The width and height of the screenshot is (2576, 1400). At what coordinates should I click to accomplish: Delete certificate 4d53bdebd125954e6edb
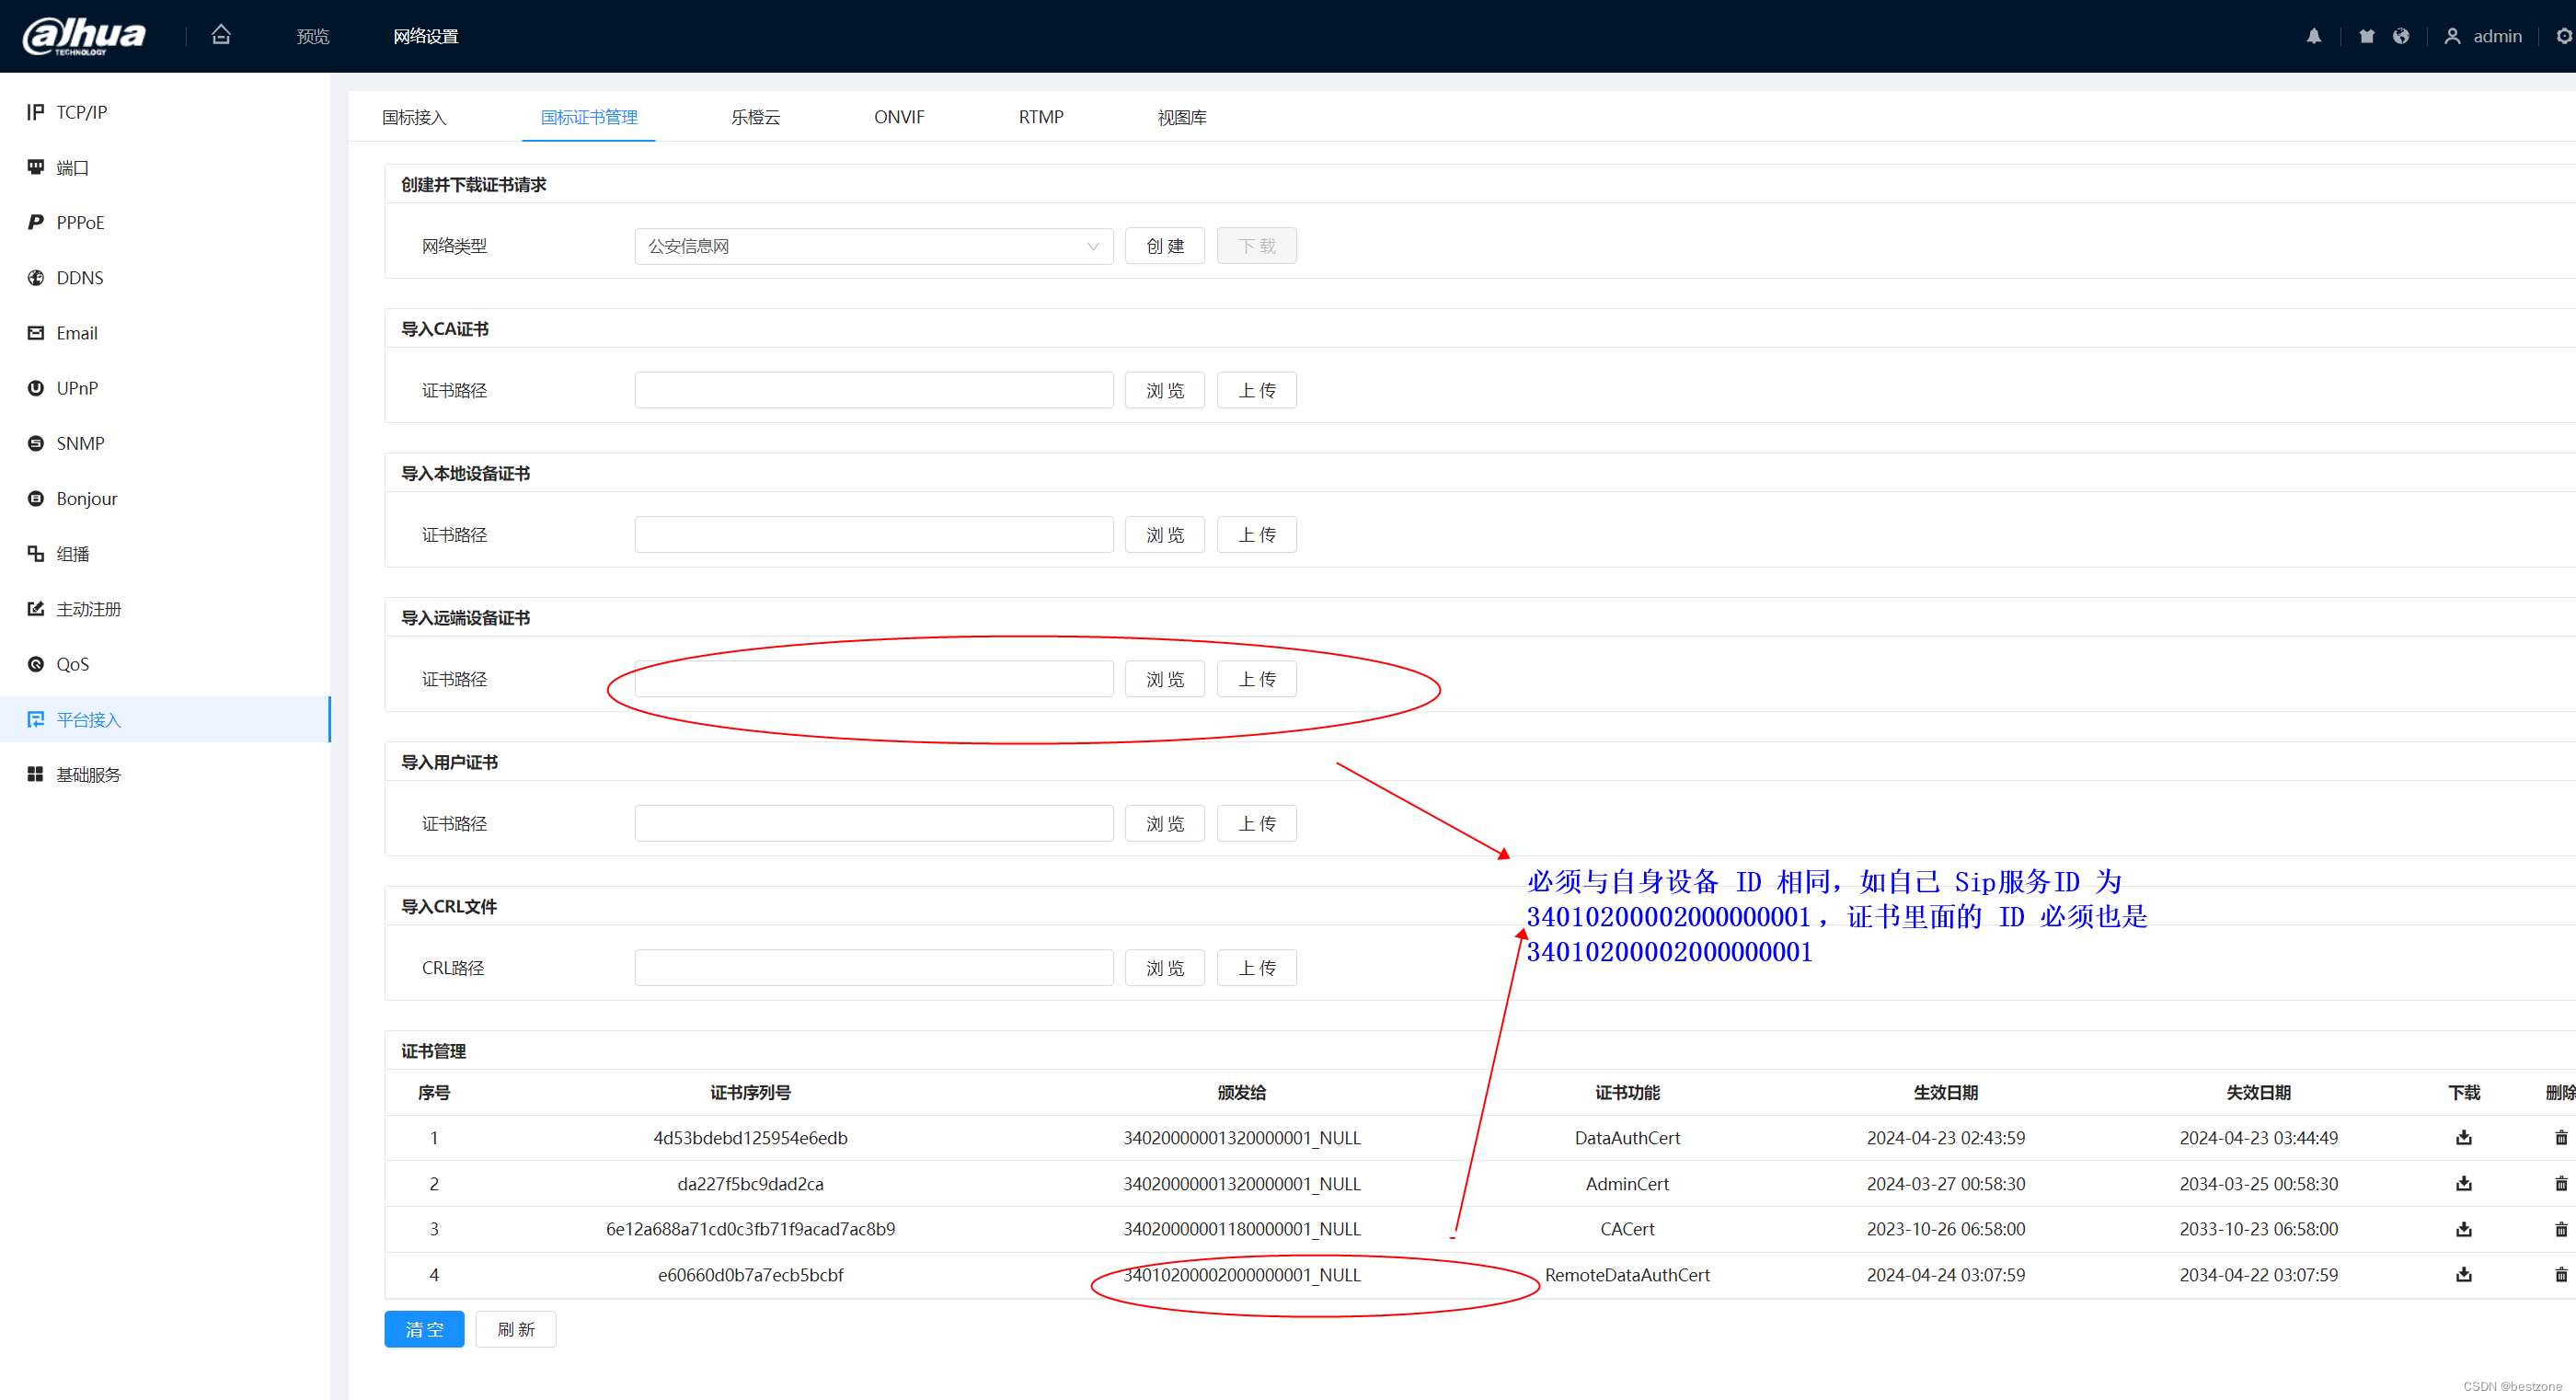(2561, 1137)
